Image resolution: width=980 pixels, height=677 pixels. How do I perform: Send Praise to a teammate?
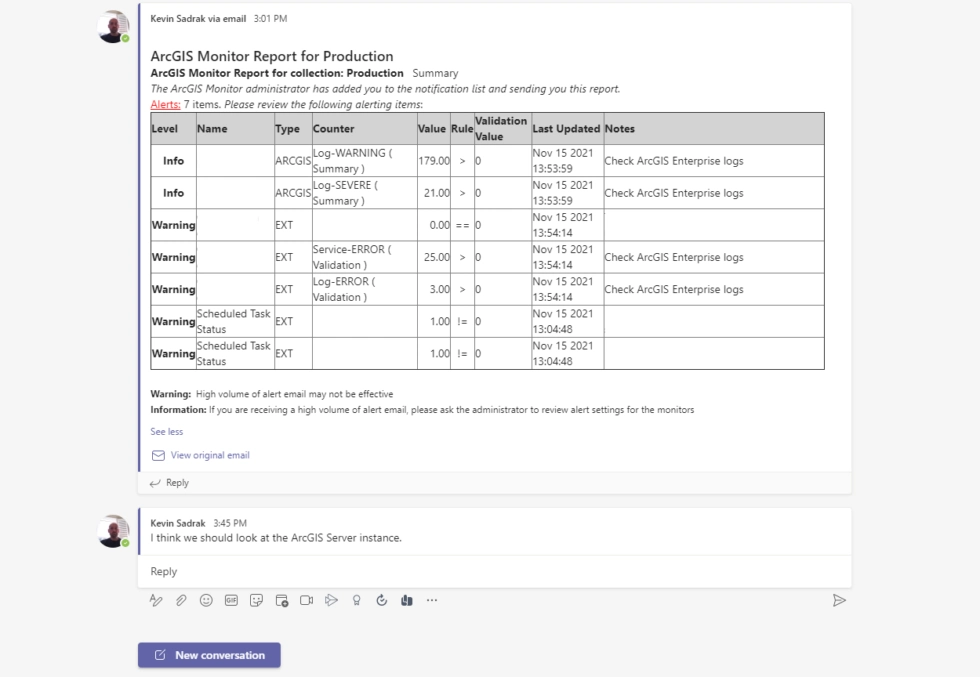pos(356,599)
